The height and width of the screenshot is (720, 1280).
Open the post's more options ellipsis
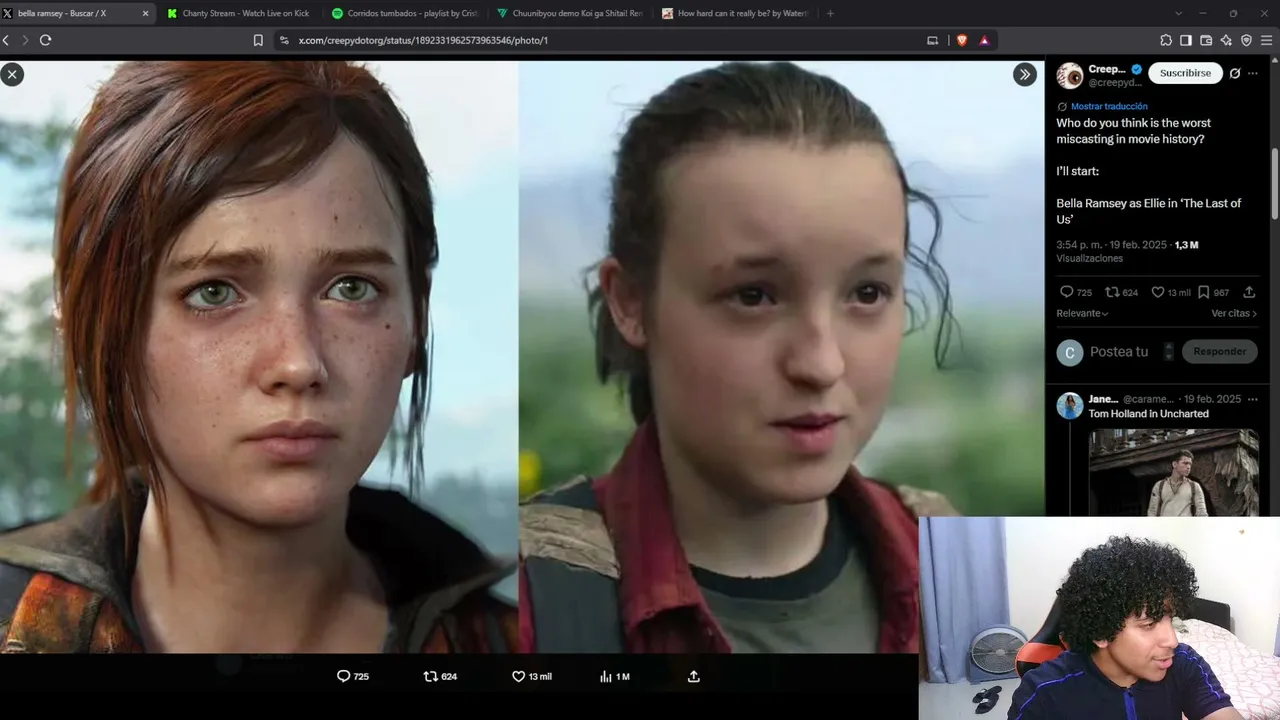click(x=1253, y=73)
